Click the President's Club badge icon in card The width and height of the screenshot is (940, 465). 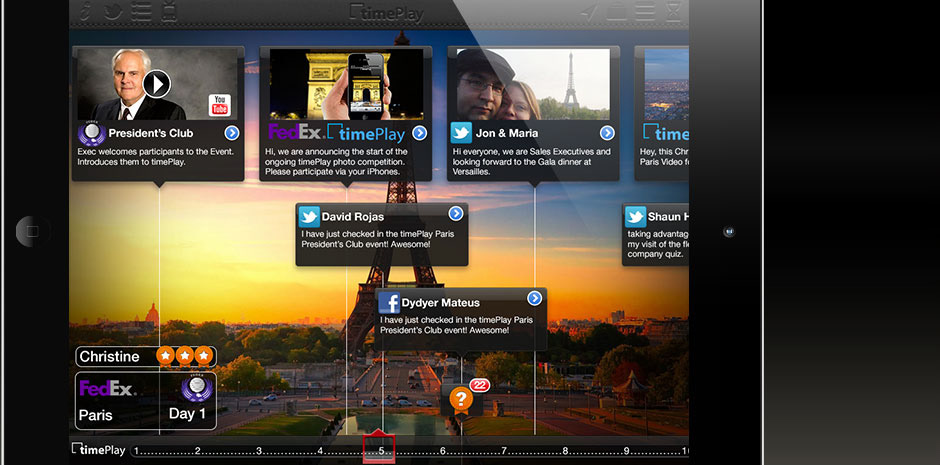[x=92, y=134]
